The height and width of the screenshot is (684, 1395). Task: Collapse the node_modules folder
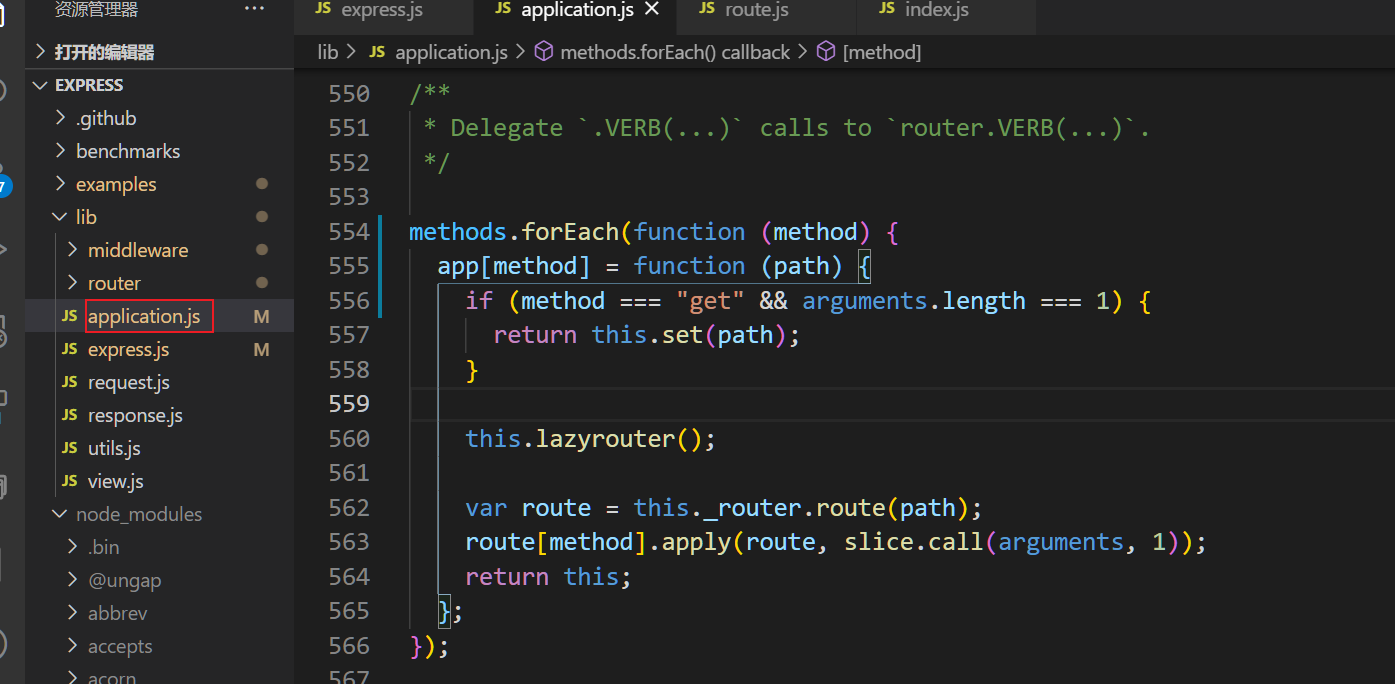tap(138, 514)
